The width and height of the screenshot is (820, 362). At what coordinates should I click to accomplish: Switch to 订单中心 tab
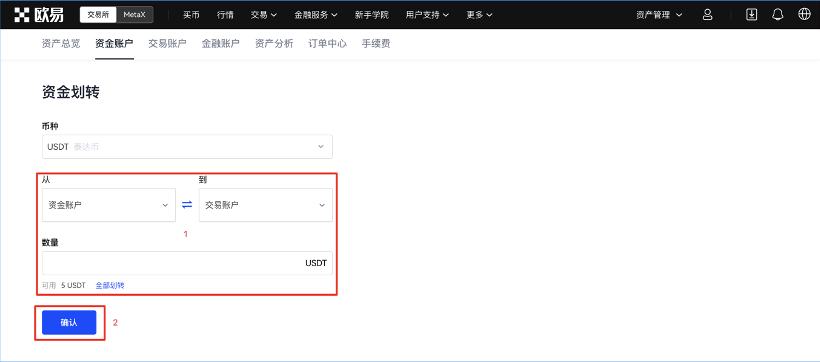[327, 44]
